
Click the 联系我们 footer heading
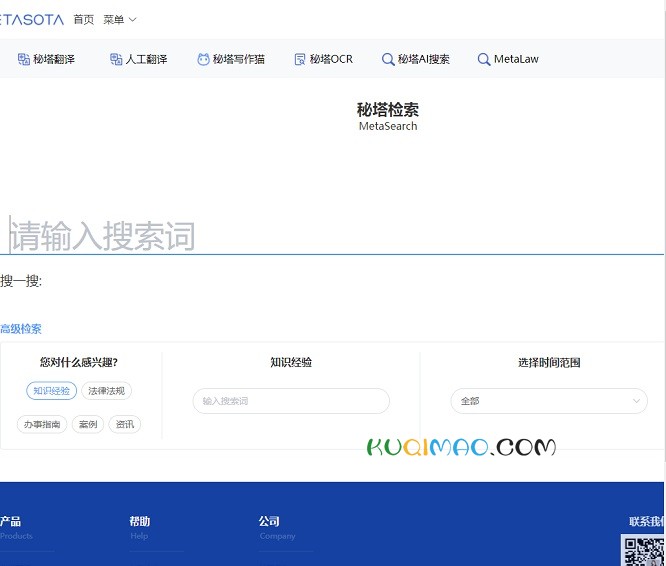pyautogui.click(x=647, y=521)
